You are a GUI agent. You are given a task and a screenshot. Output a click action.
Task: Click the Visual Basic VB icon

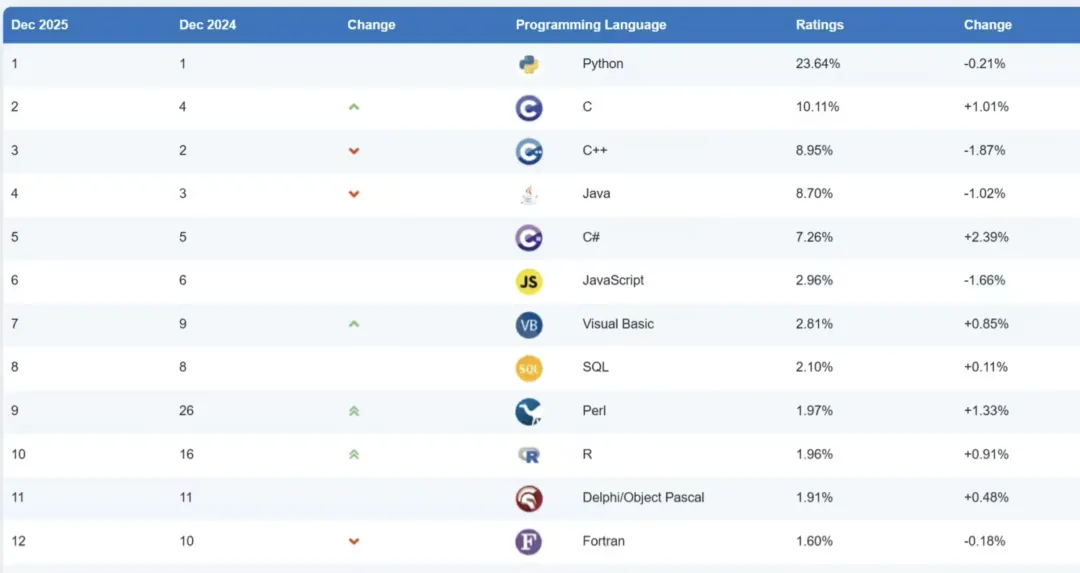click(x=529, y=325)
